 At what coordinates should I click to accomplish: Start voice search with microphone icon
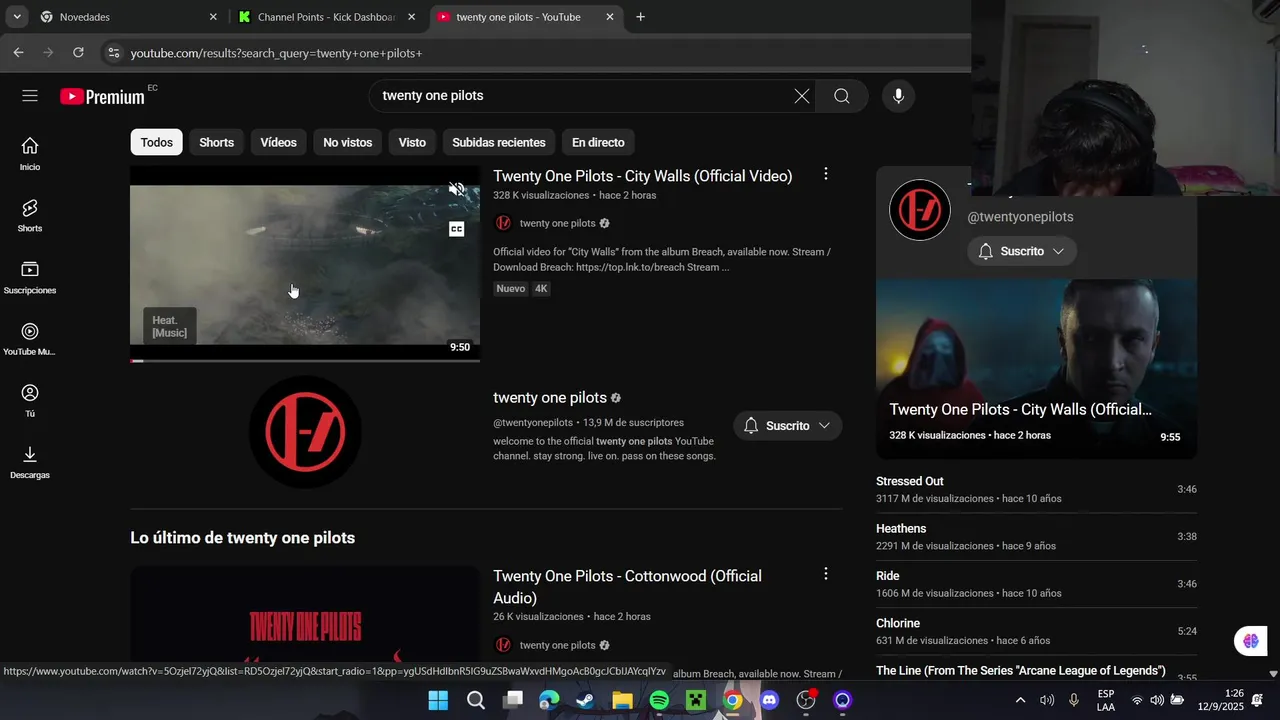point(898,96)
